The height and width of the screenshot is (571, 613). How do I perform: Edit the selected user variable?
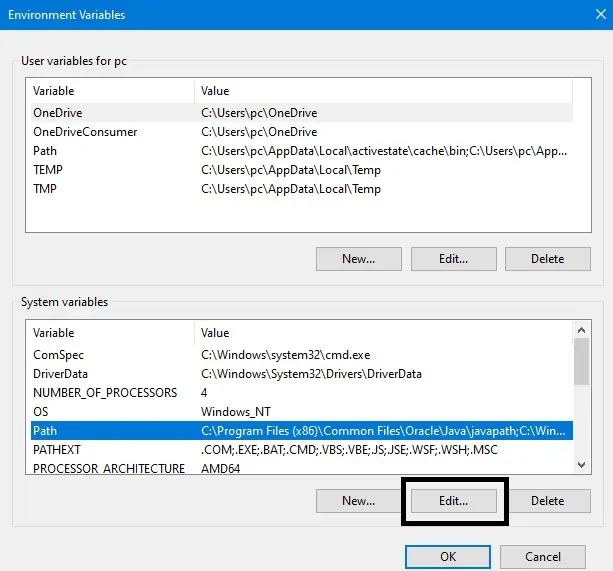pos(453,259)
